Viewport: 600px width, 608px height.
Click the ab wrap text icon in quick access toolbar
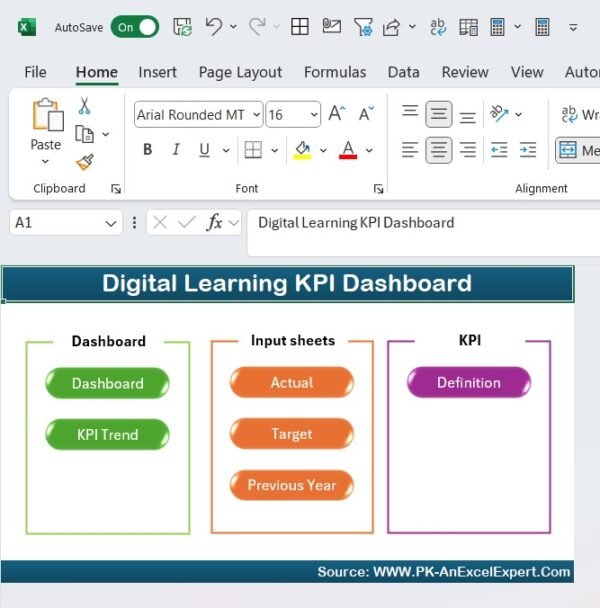tap(438, 27)
